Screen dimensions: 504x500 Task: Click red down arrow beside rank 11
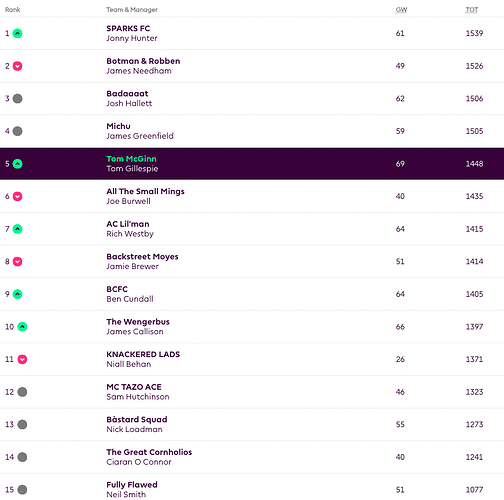[22, 359]
